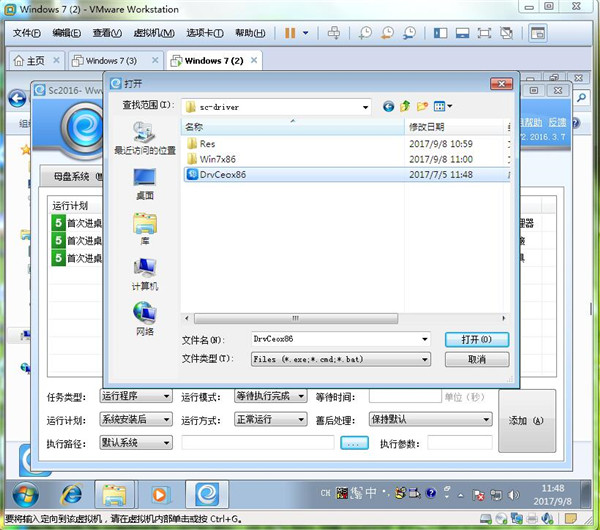
Task: Revert to snapshot toolbar icon
Action: (x=387, y=33)
